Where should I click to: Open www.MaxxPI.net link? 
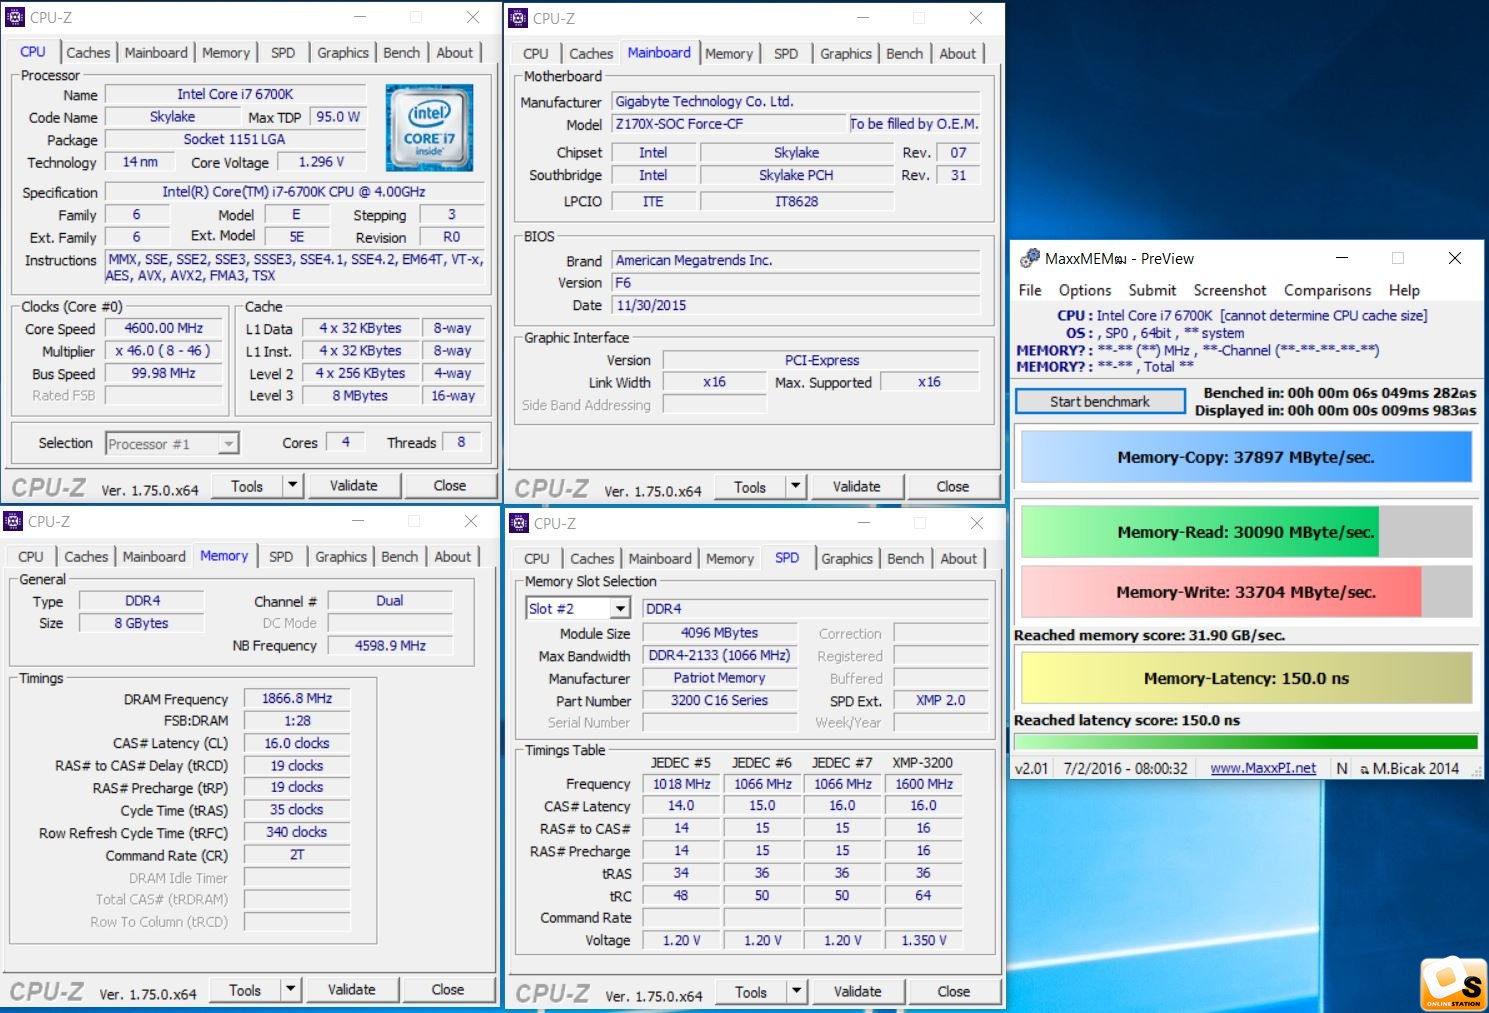1263,768
